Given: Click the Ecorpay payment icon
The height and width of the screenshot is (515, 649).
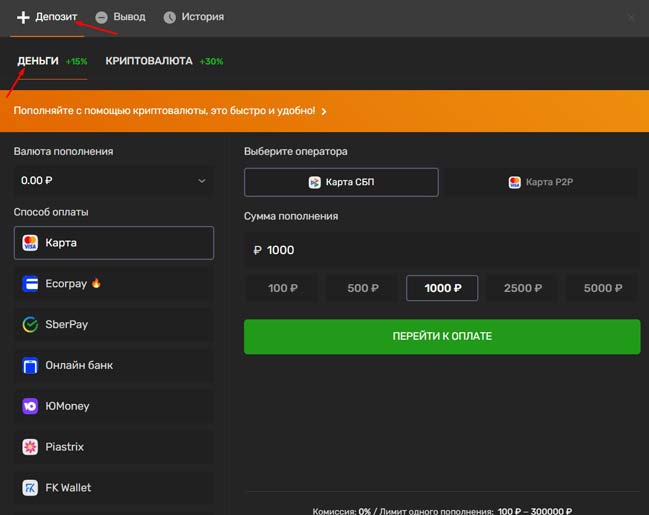Looking at the screenshot, I should click(30, 284).
